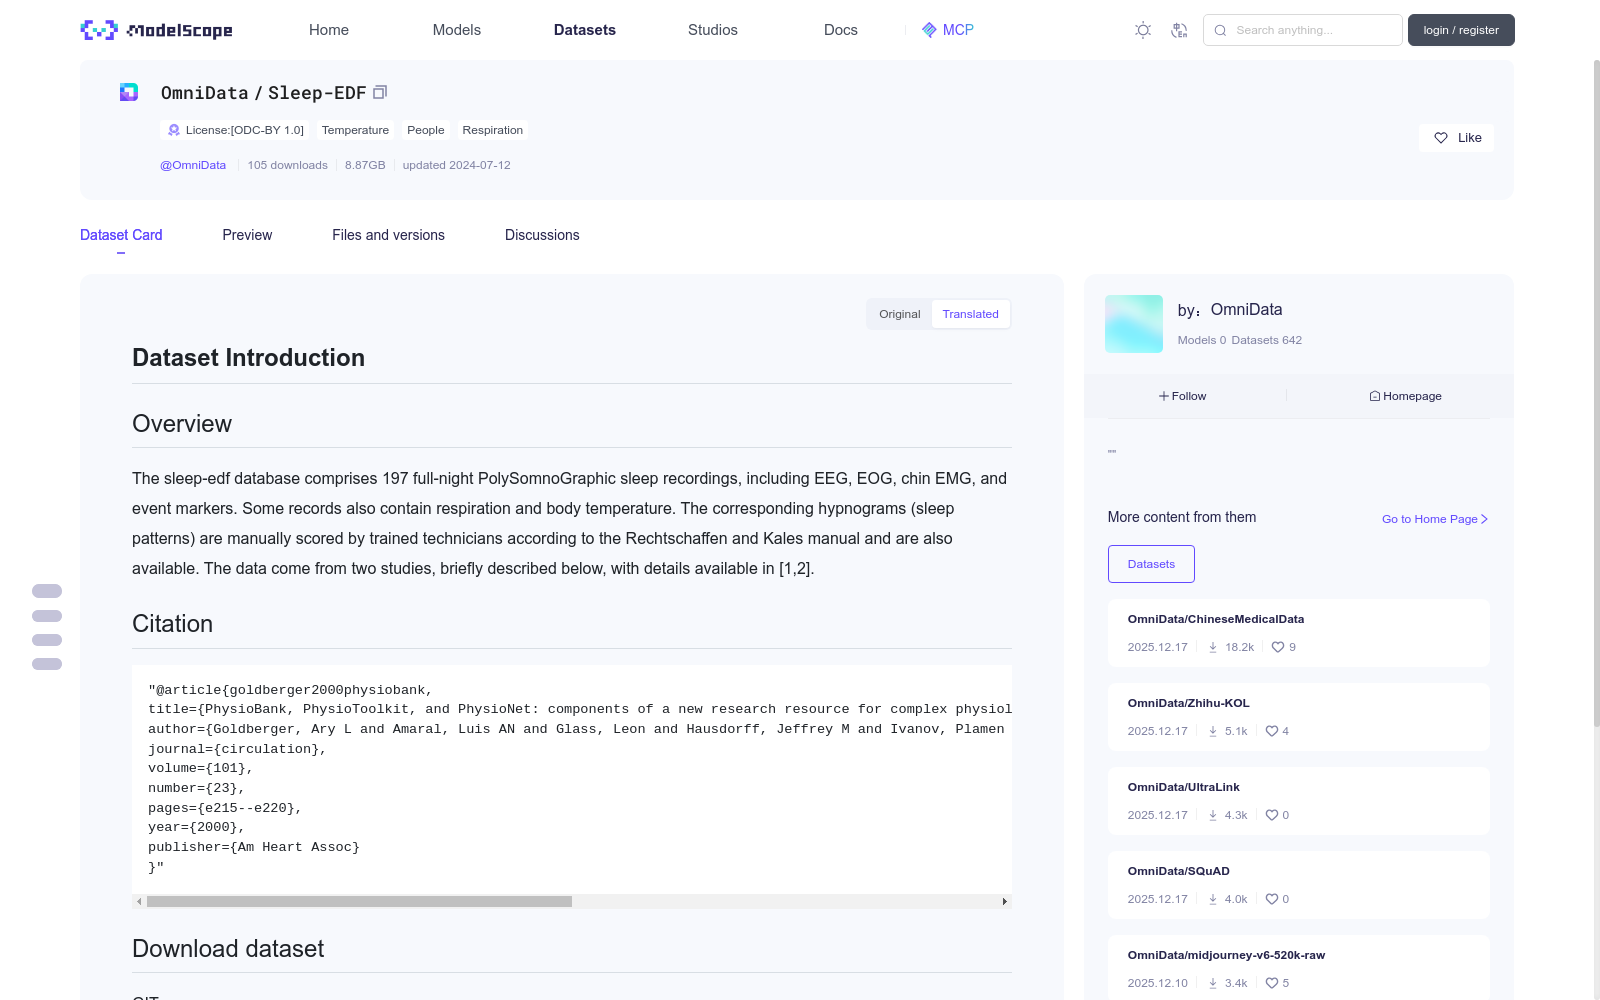The height and width of the screenshot is (1000, 1600).
Task: Like the ChineseMedicalData dataset via heart icon
Action: tap(1278, 647)
